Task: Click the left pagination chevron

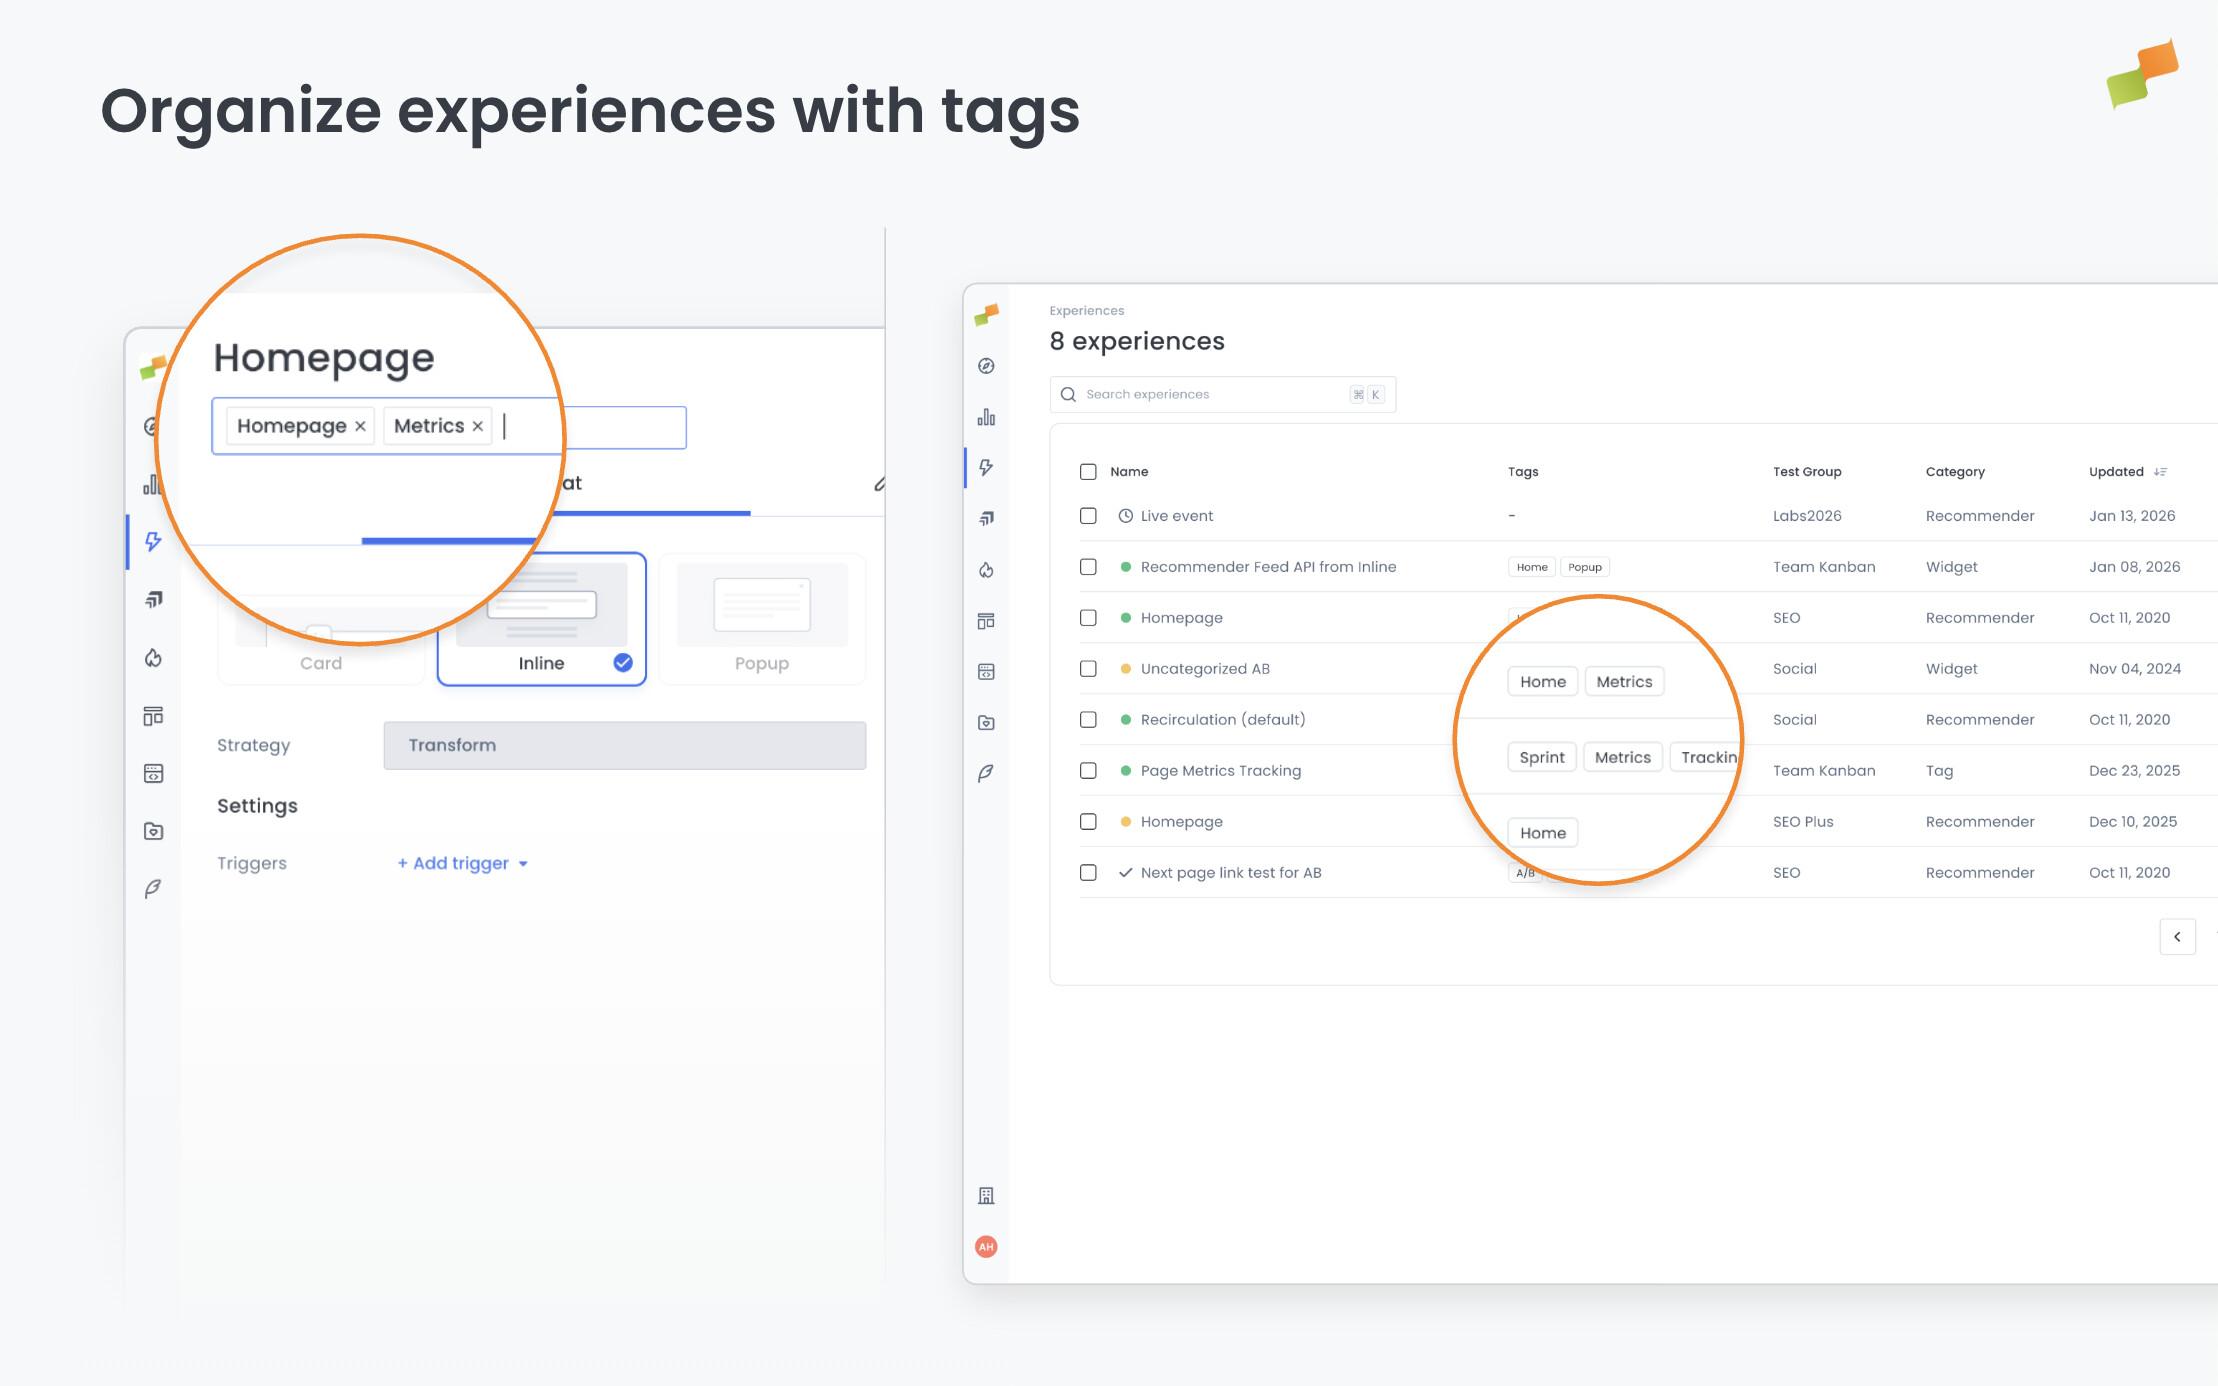Action: [2178, 937]
